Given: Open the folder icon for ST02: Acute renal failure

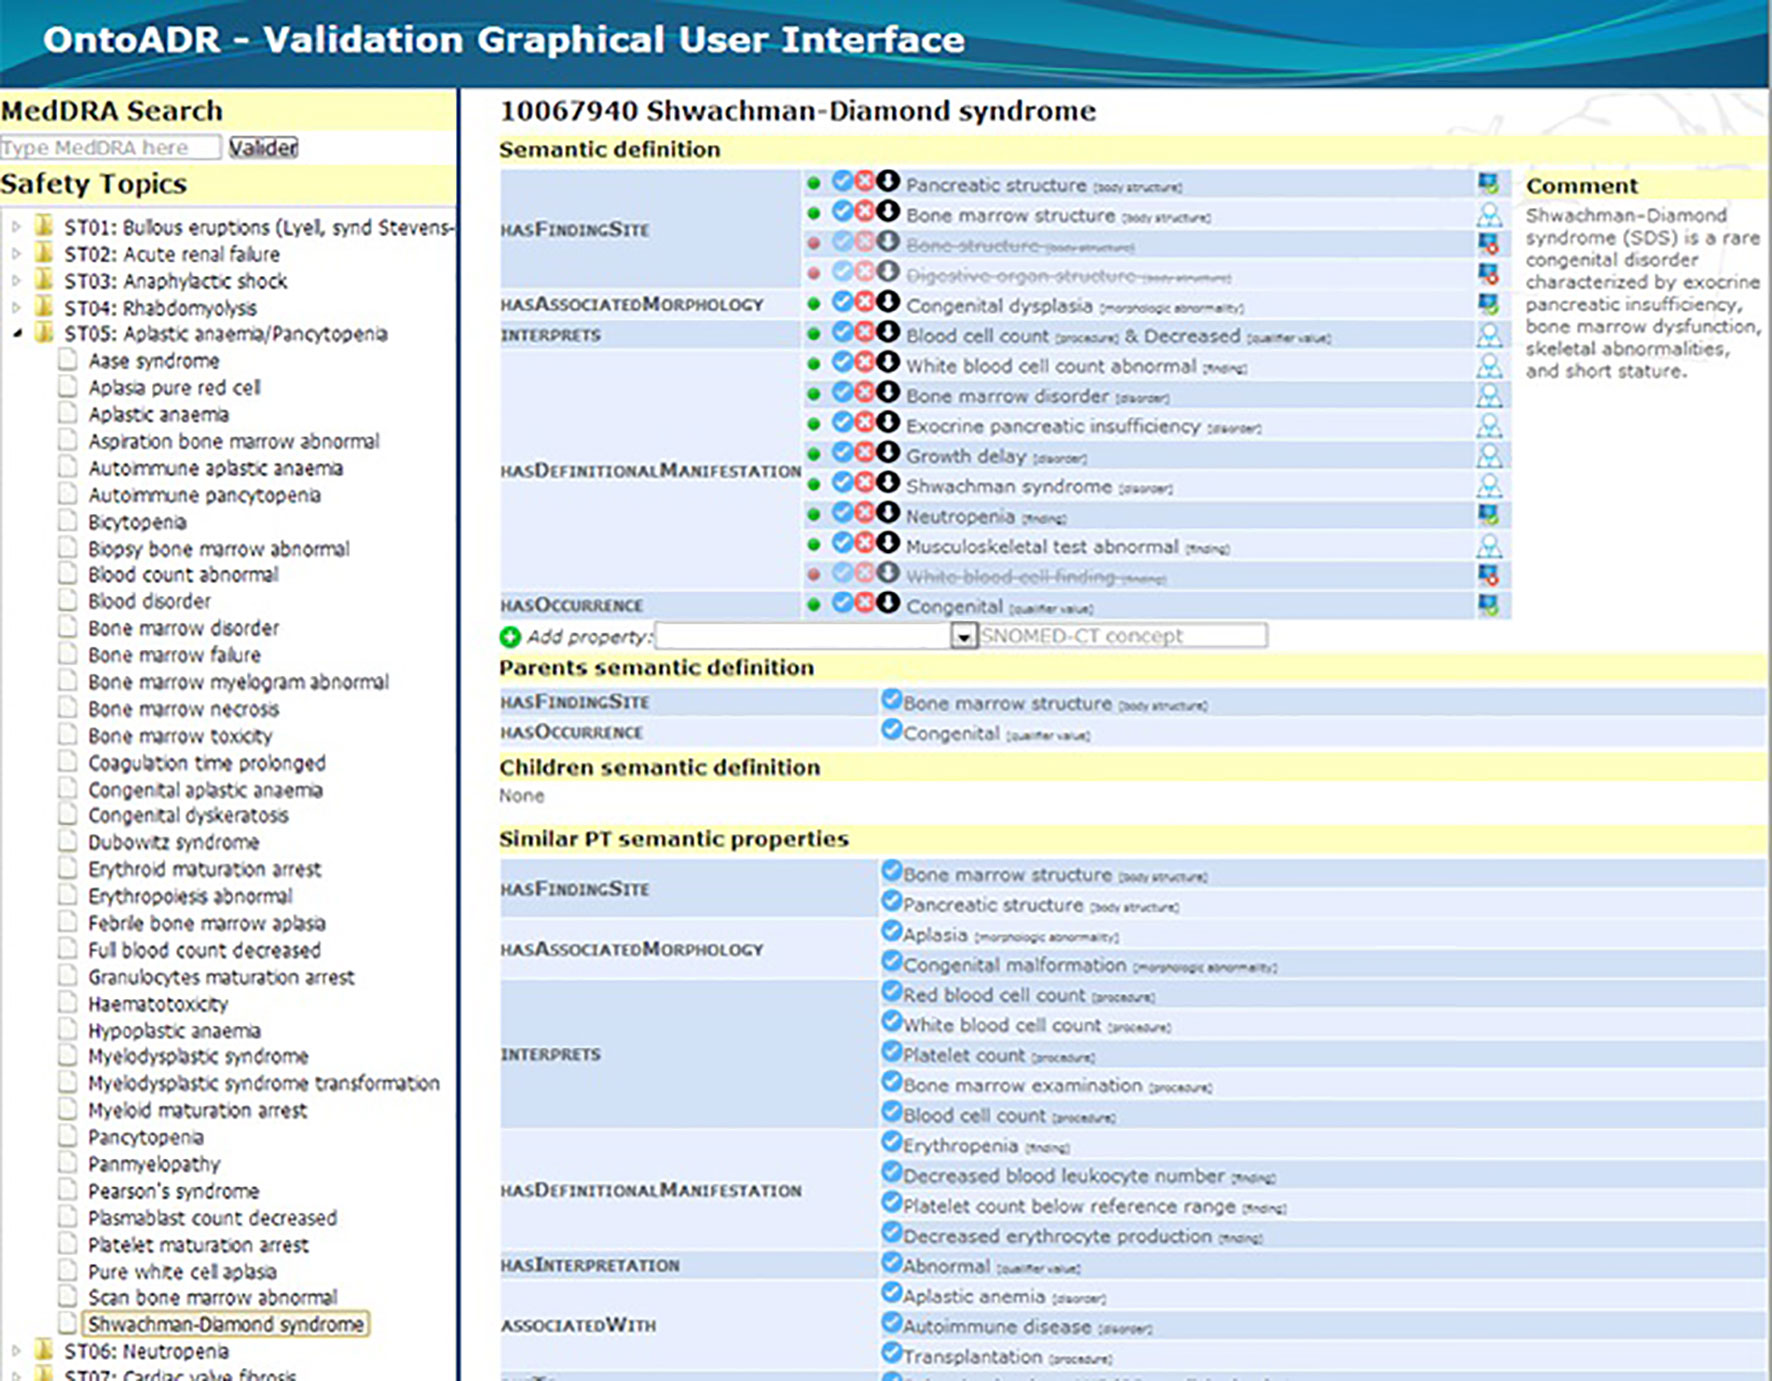Looking at the screenshot, I should 44,253.
